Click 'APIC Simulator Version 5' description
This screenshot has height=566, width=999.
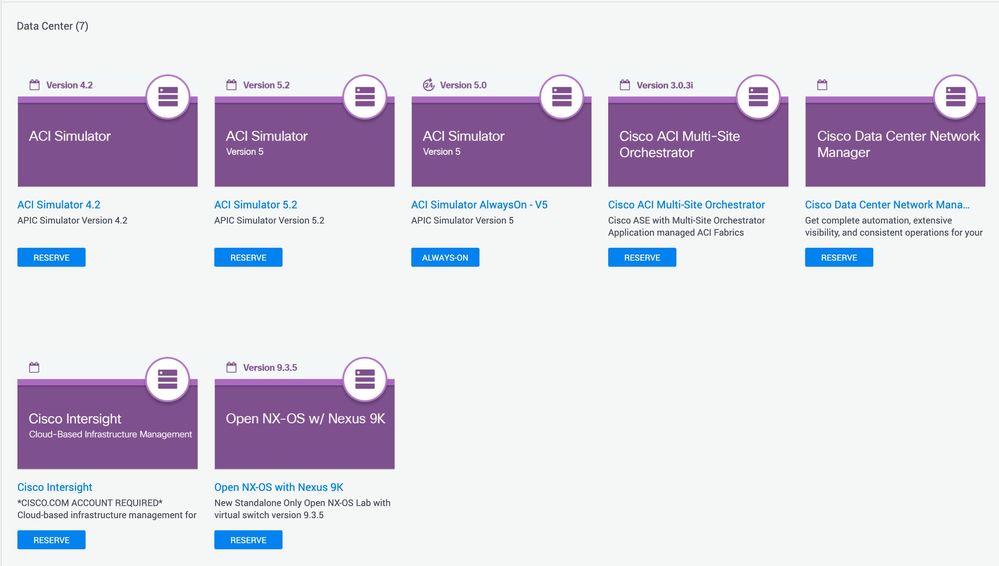462,221
